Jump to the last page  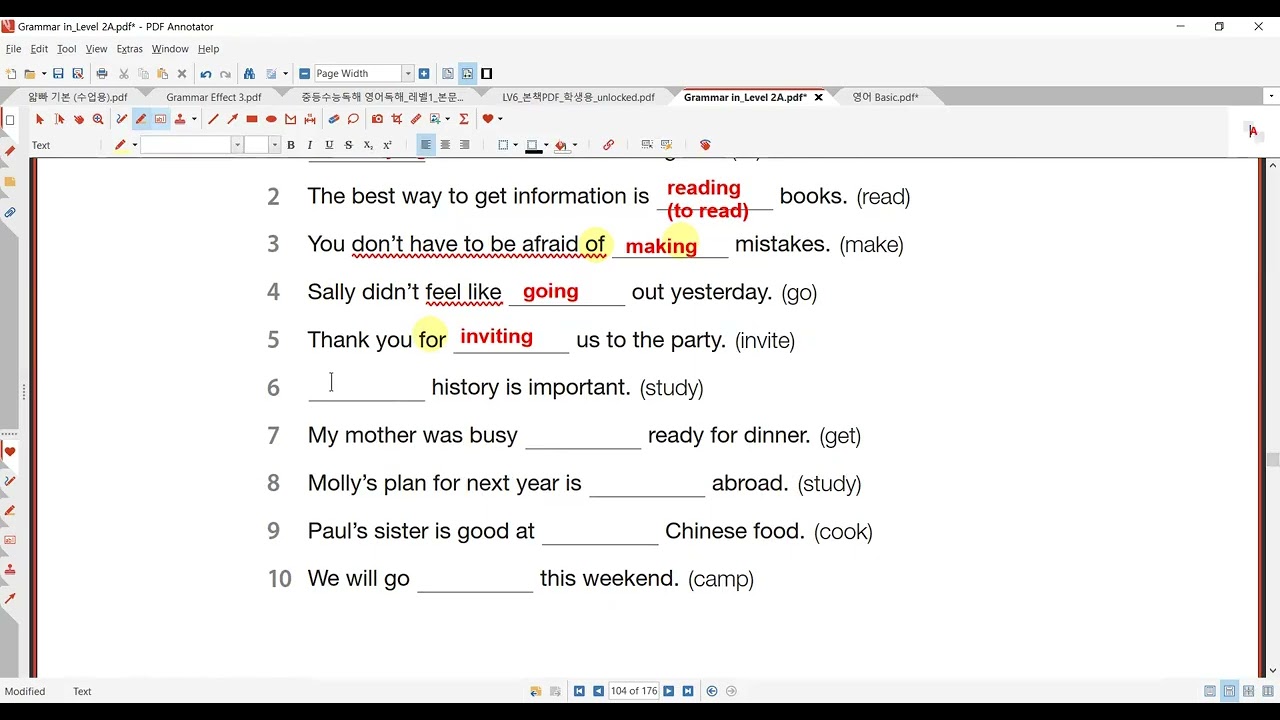[x=688, y=691]
